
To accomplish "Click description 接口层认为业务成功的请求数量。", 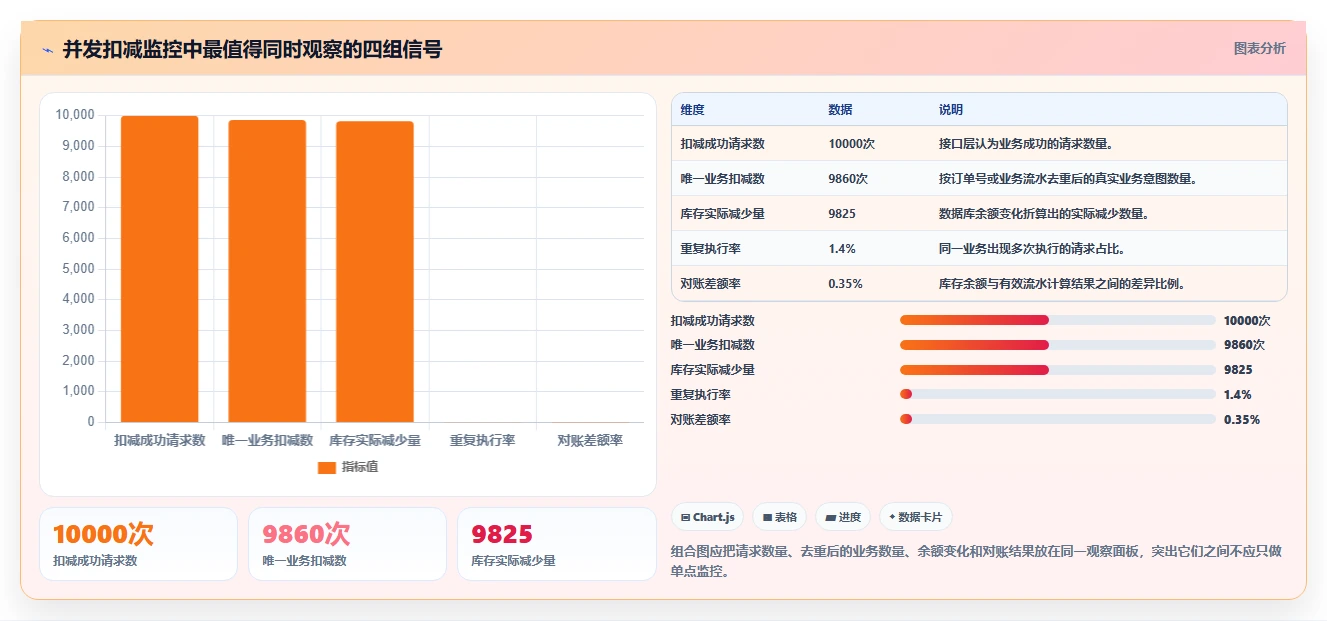I will pyautogui.click(x=1026, y=144).
